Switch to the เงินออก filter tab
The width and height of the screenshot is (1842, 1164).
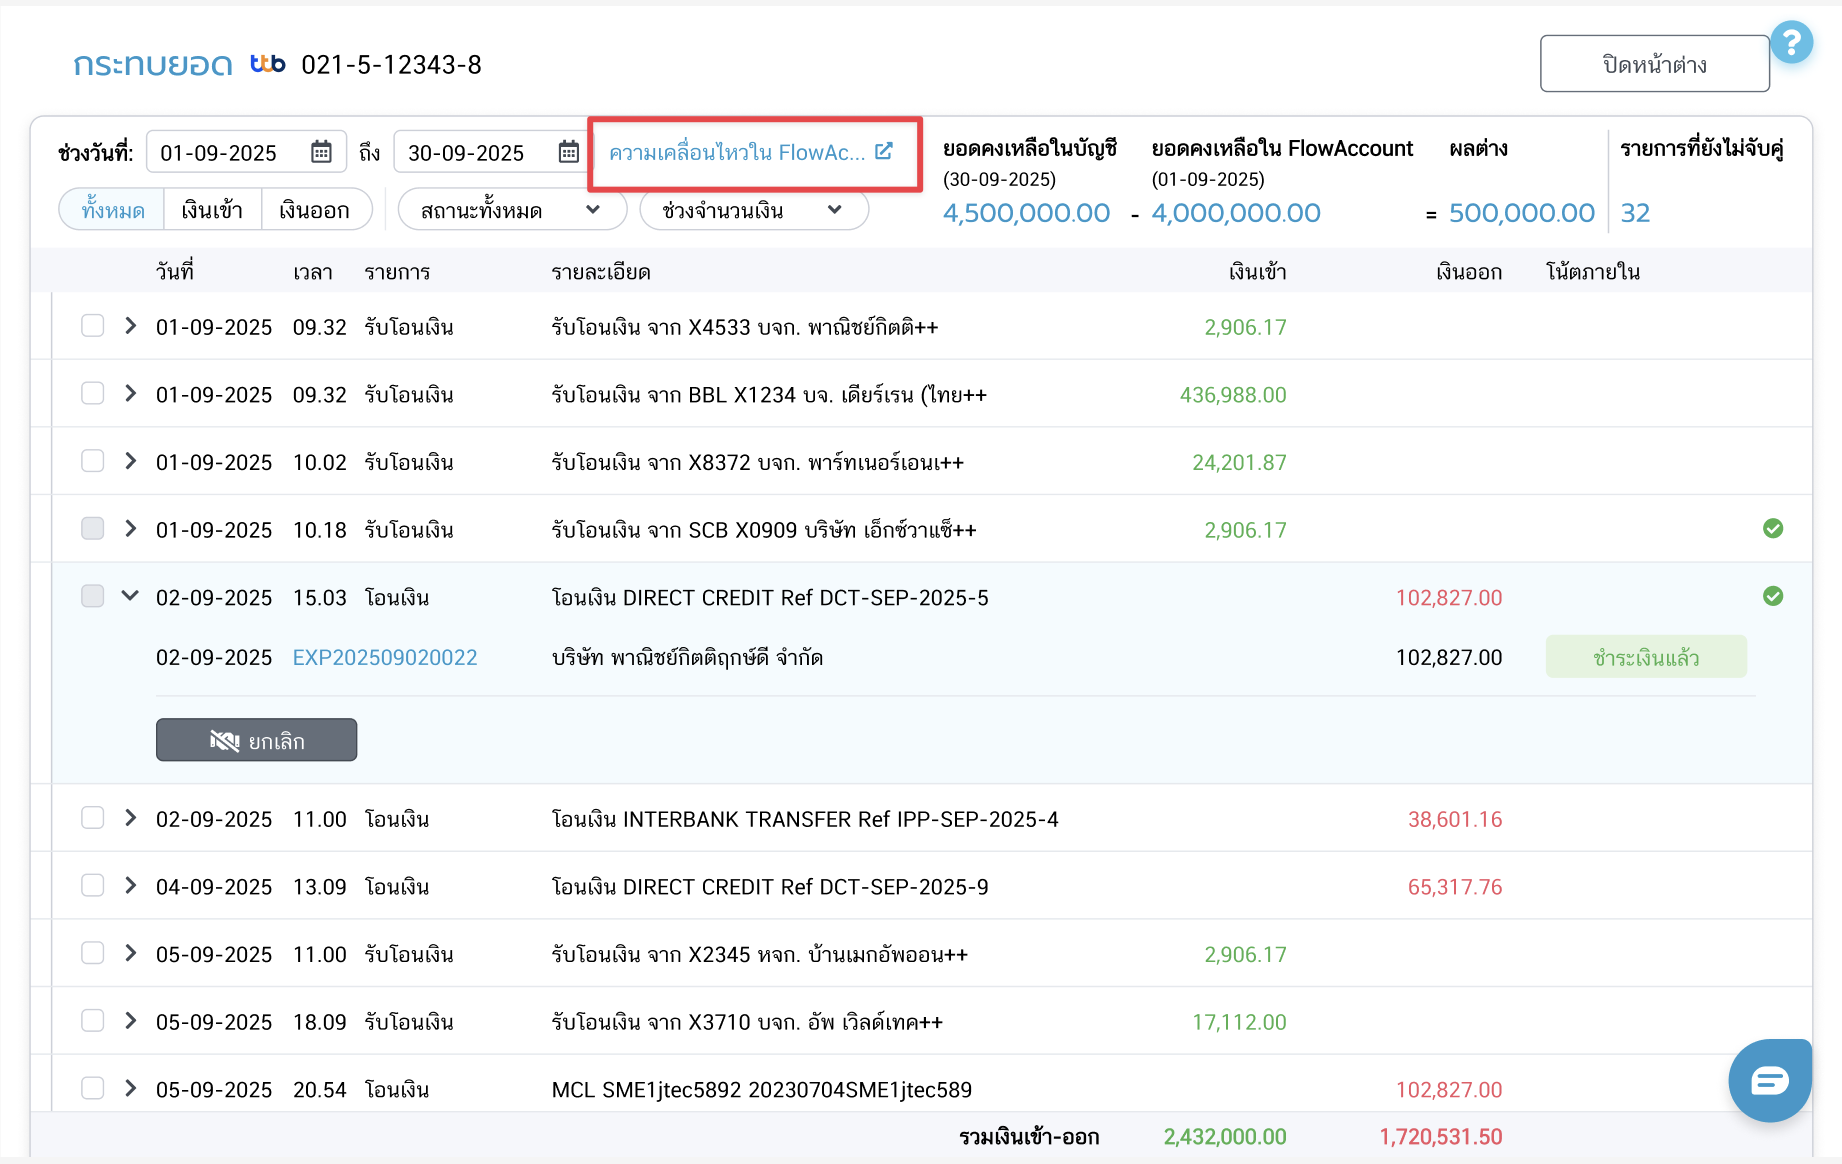point(314,210)
